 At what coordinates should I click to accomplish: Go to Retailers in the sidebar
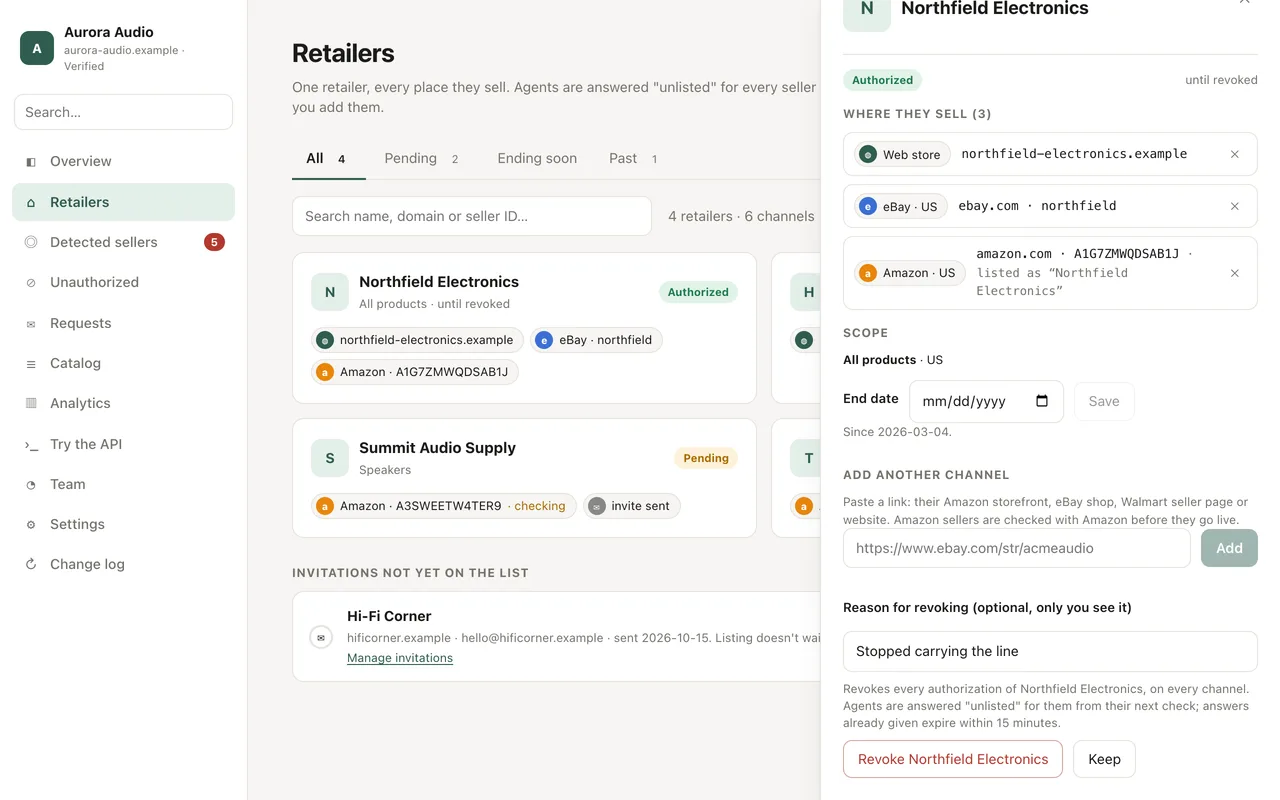point(124,202)
